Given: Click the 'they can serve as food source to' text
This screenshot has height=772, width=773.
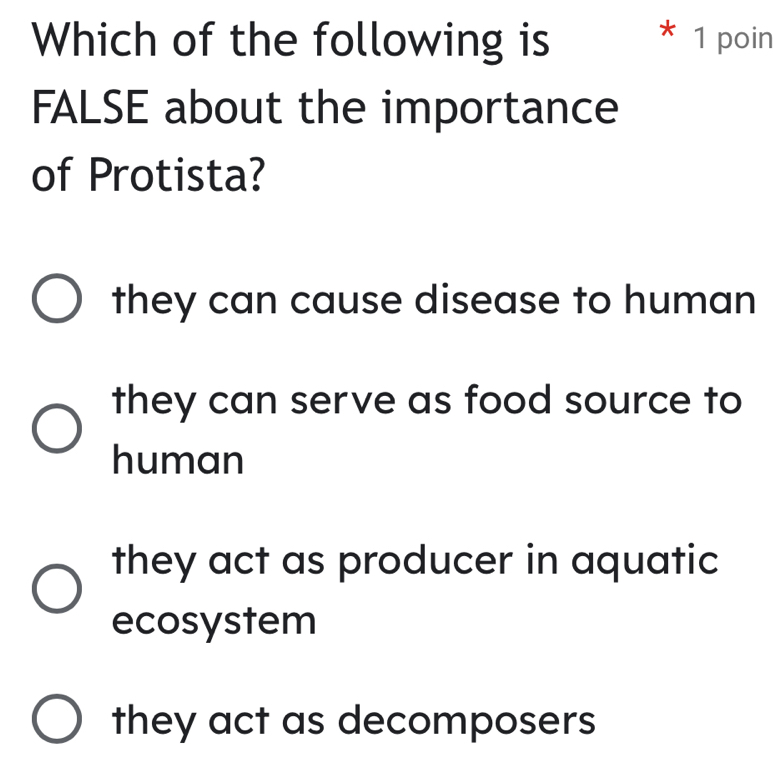Looking at the screenshot, I should tap(428, 400).
